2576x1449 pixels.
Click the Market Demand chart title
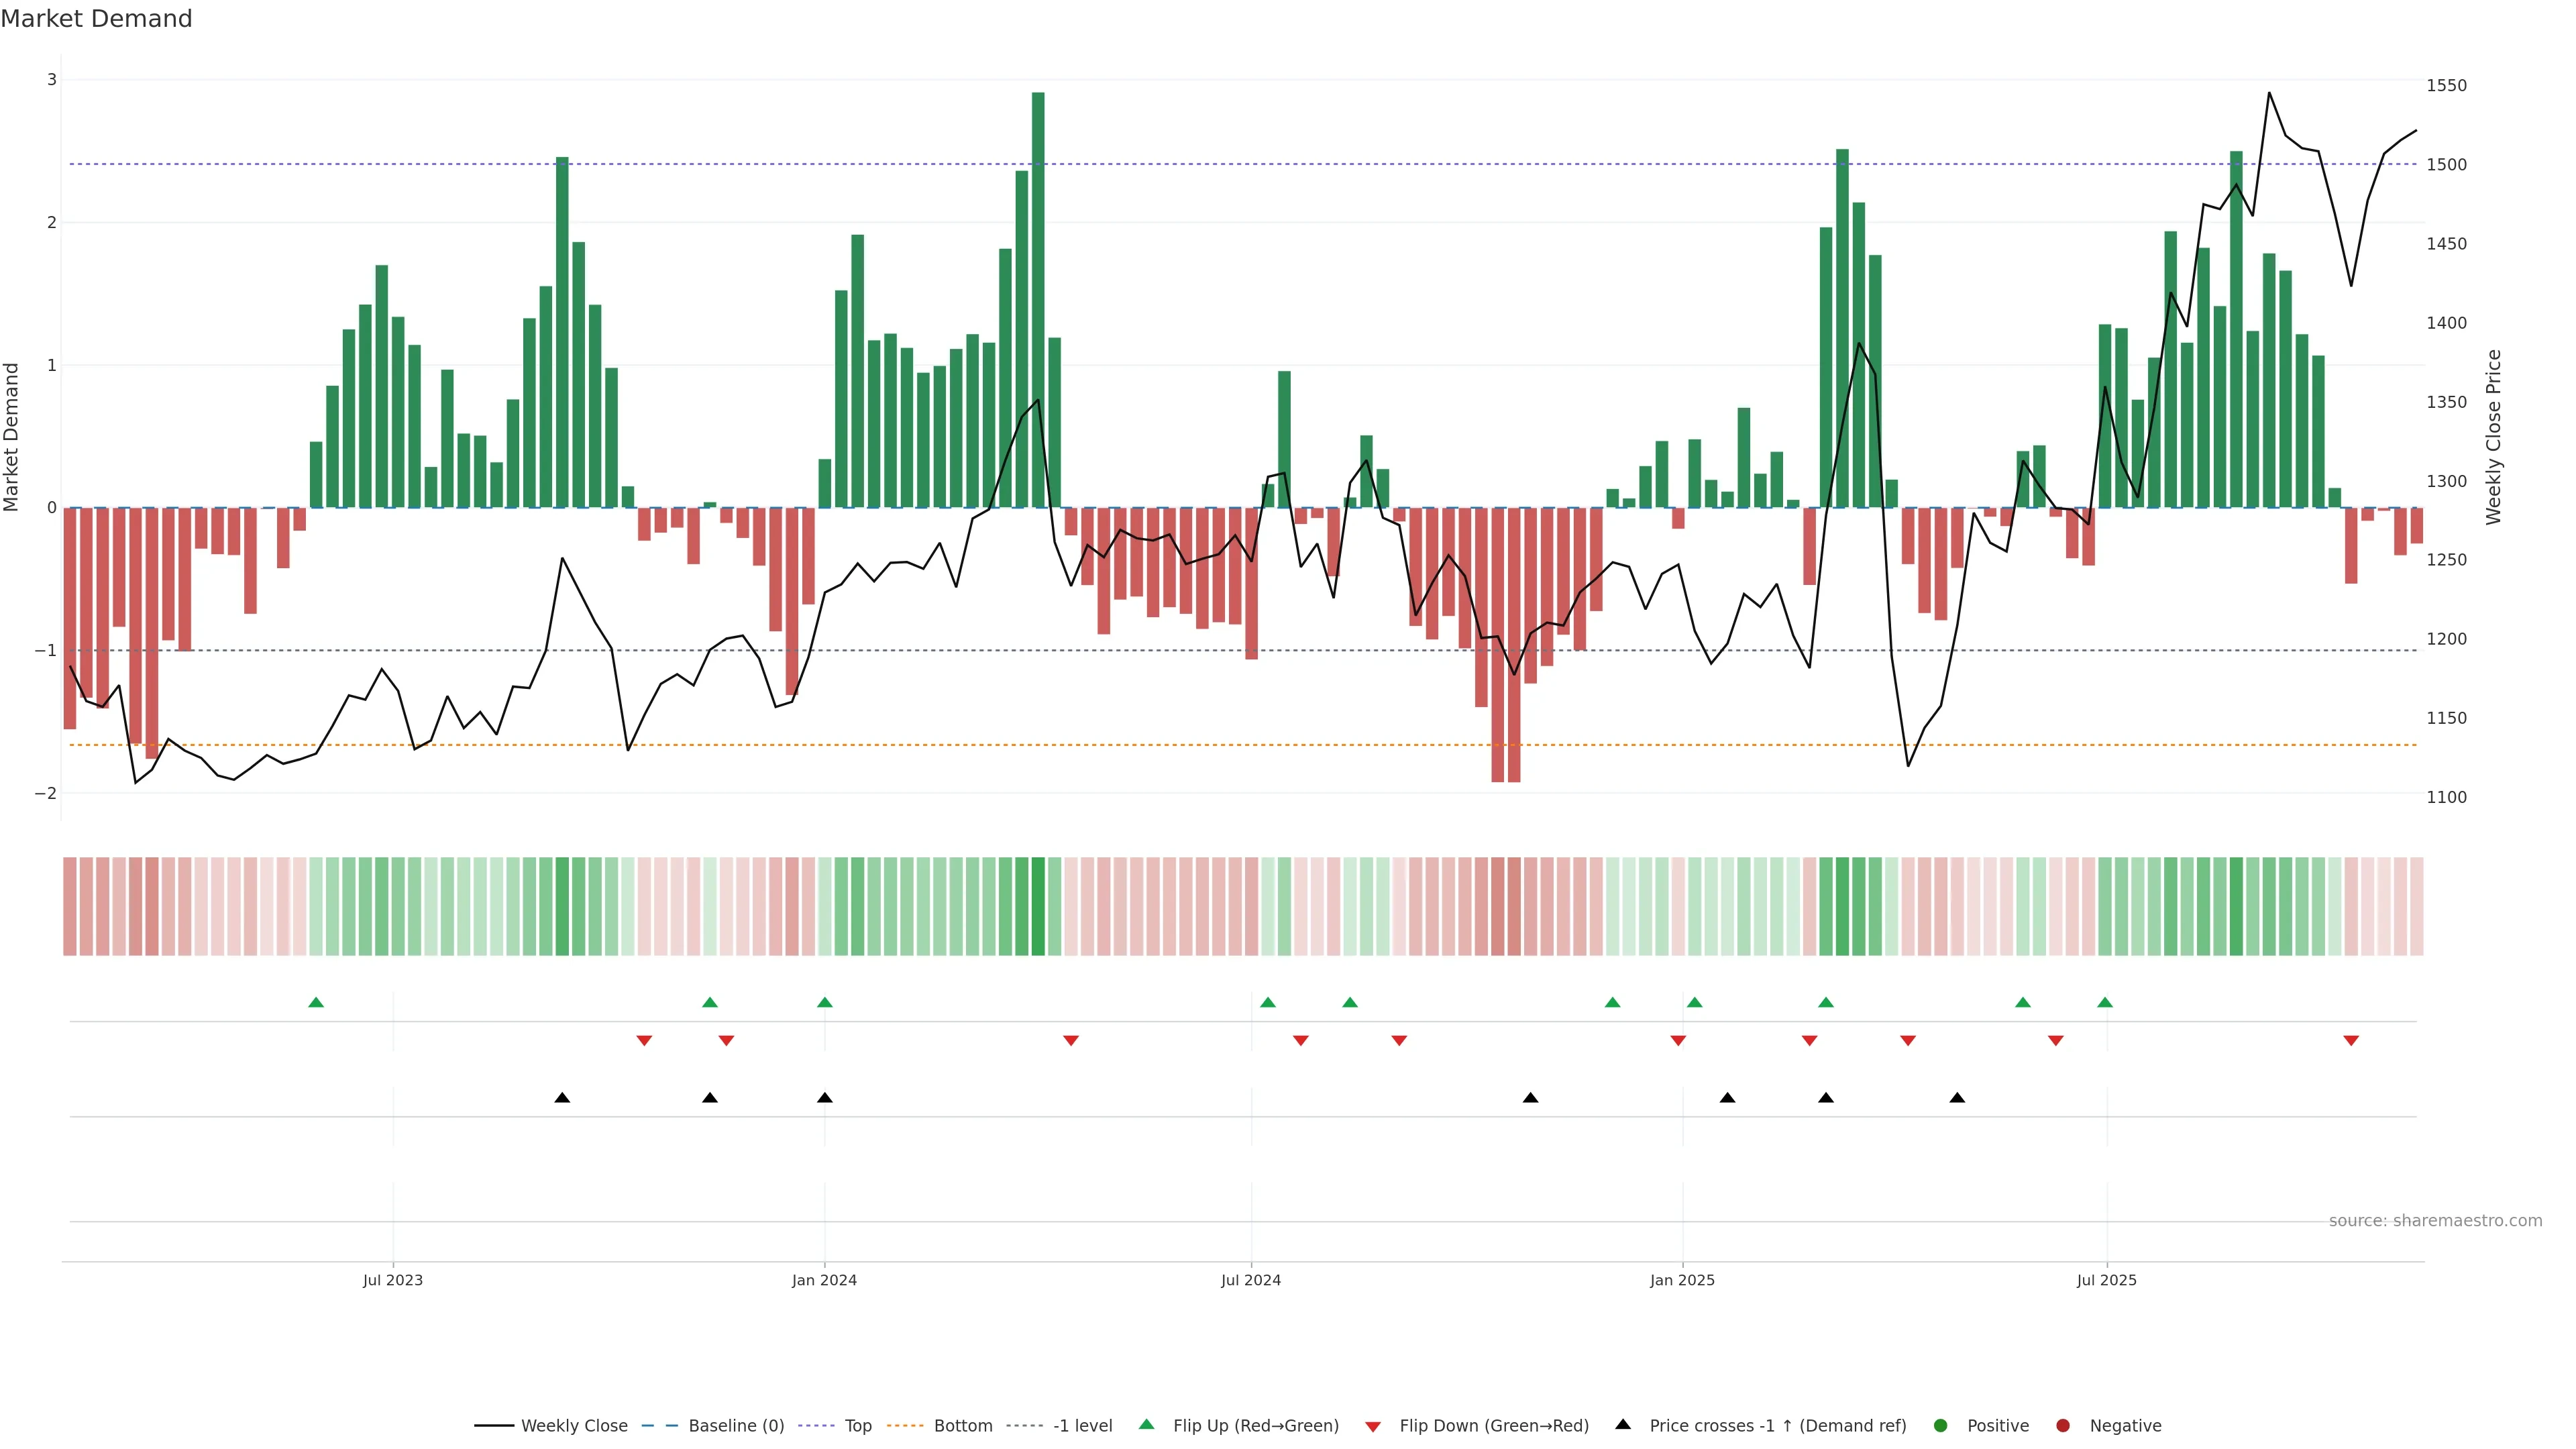pyautogui.click(x=96, y=19)
